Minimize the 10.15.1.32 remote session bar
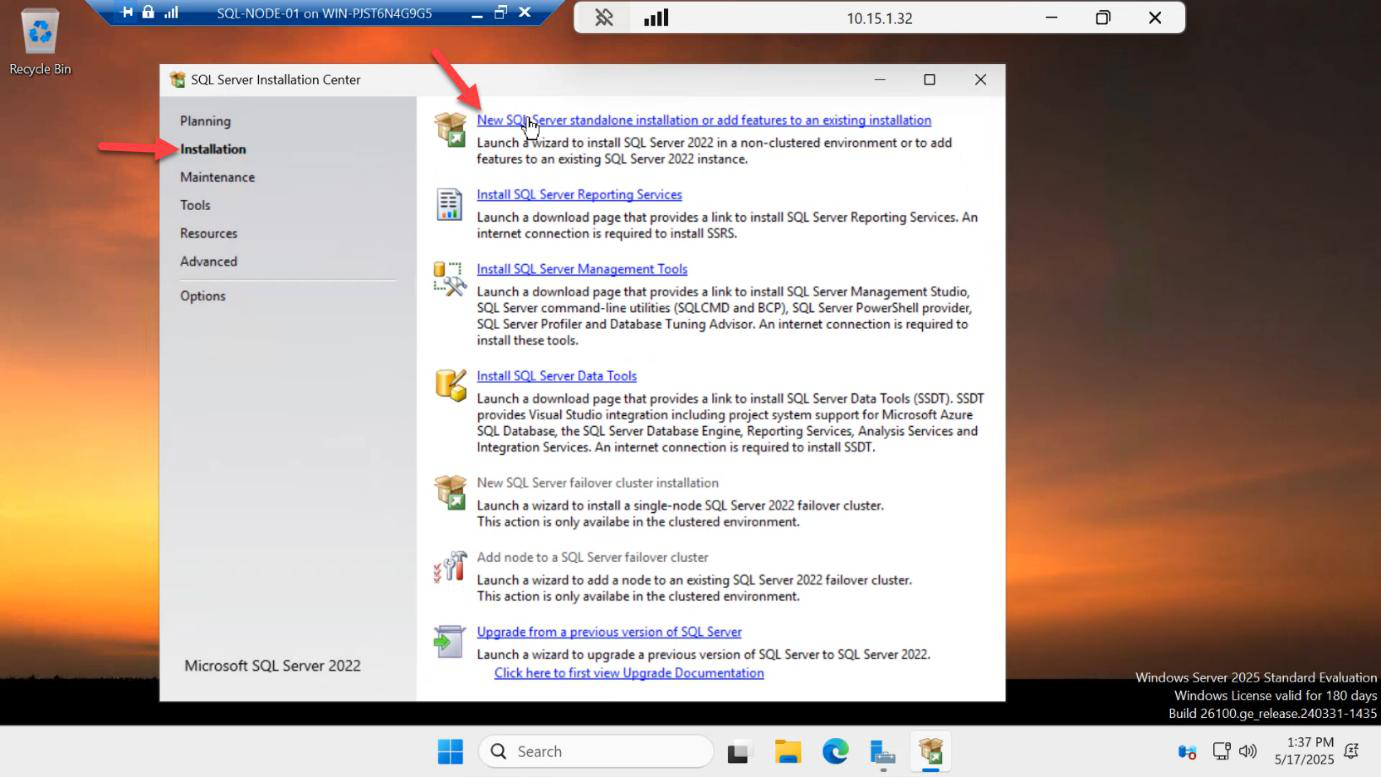This screenshot has width=1381, height=777. point(1051,18)
